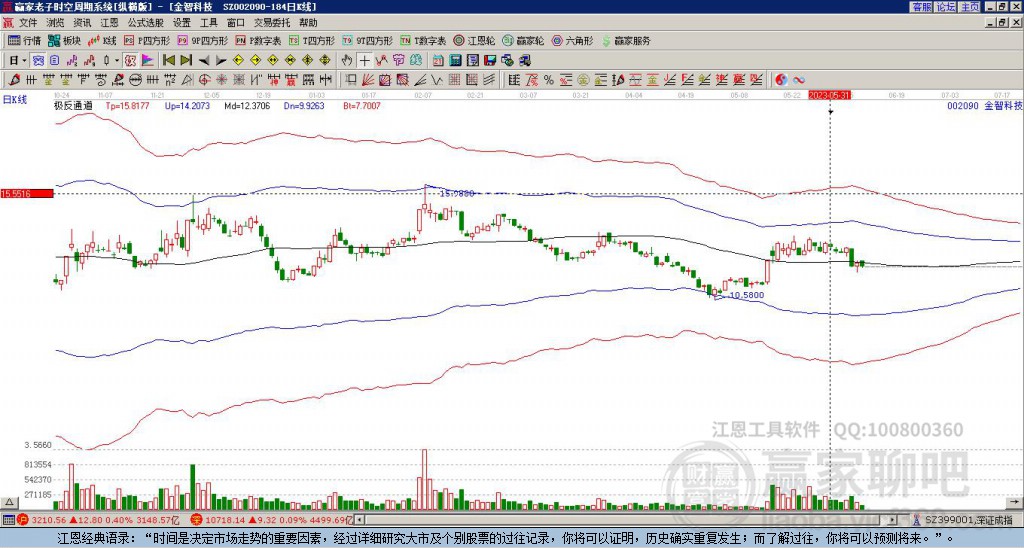This screenshot has height=548, width=1024.
Task: Select the red pencil drawing tool
Action: click(14, 80)
